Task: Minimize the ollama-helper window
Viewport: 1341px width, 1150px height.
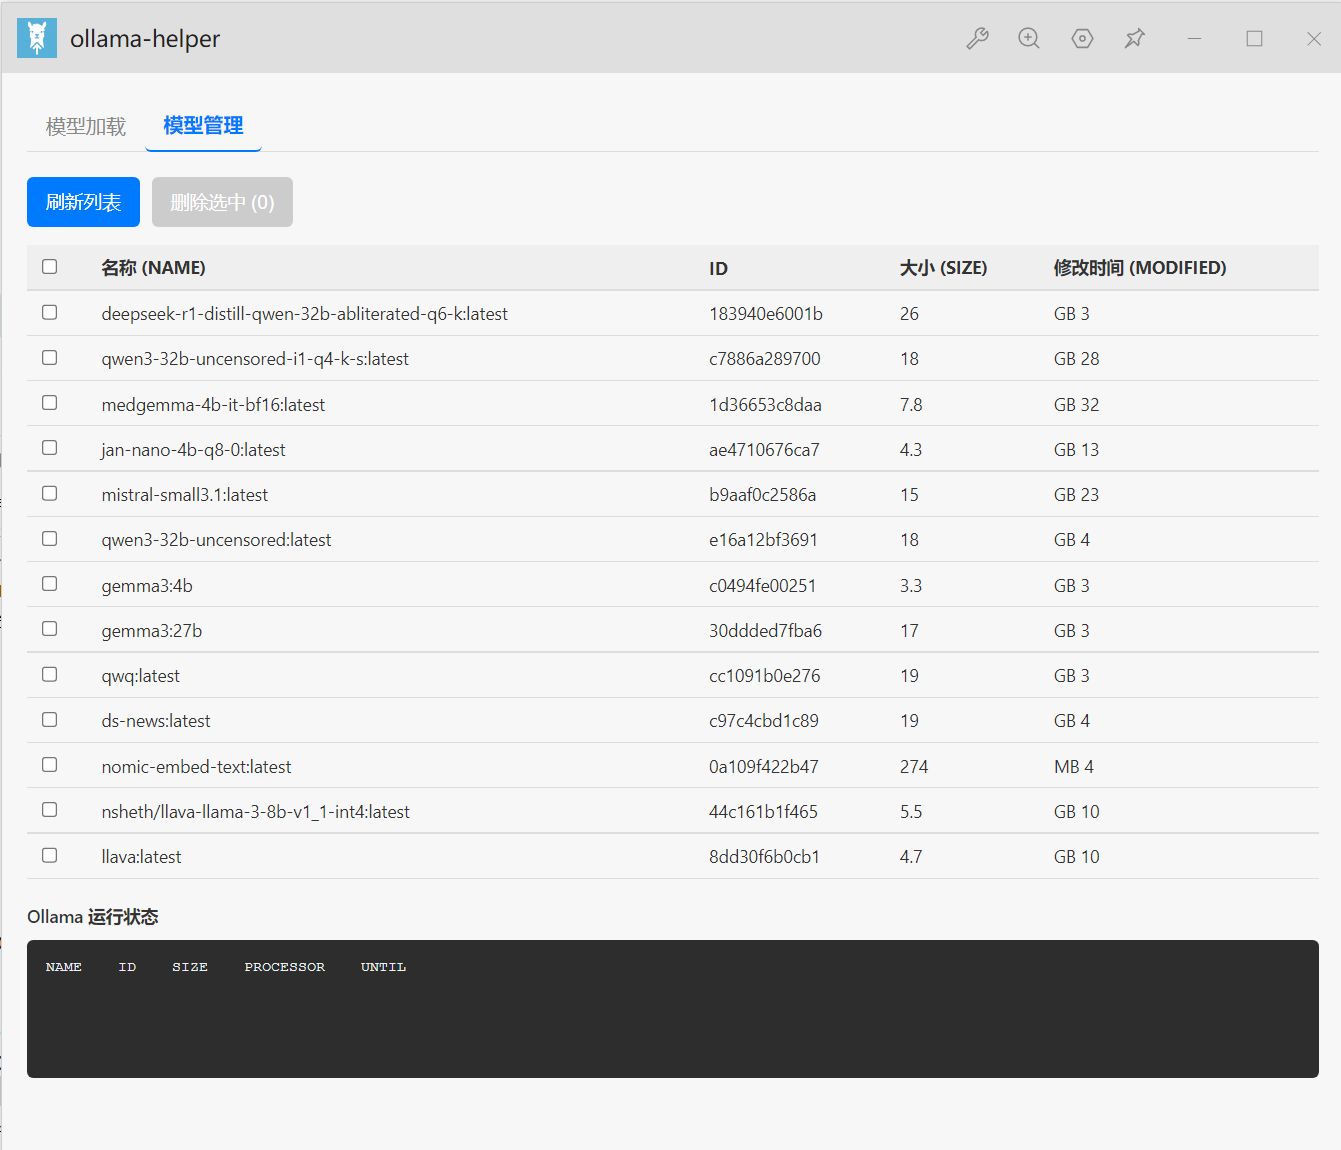Action: pos(1194,38)
